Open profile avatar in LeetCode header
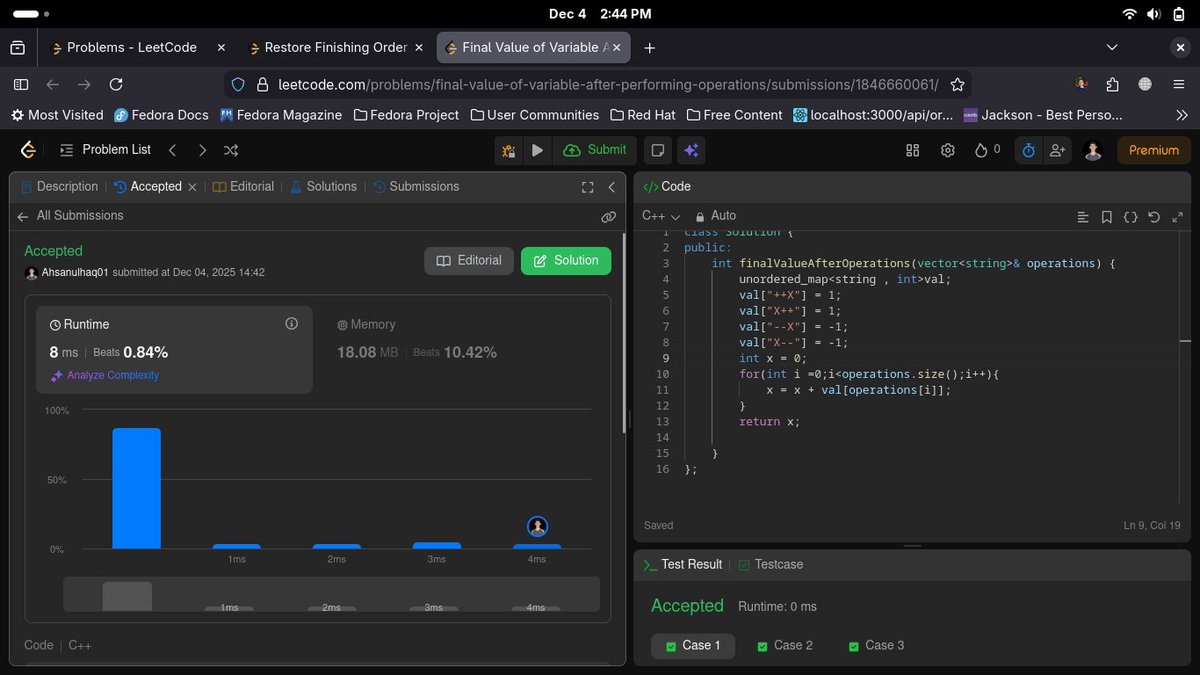 tap(1093, 150)
